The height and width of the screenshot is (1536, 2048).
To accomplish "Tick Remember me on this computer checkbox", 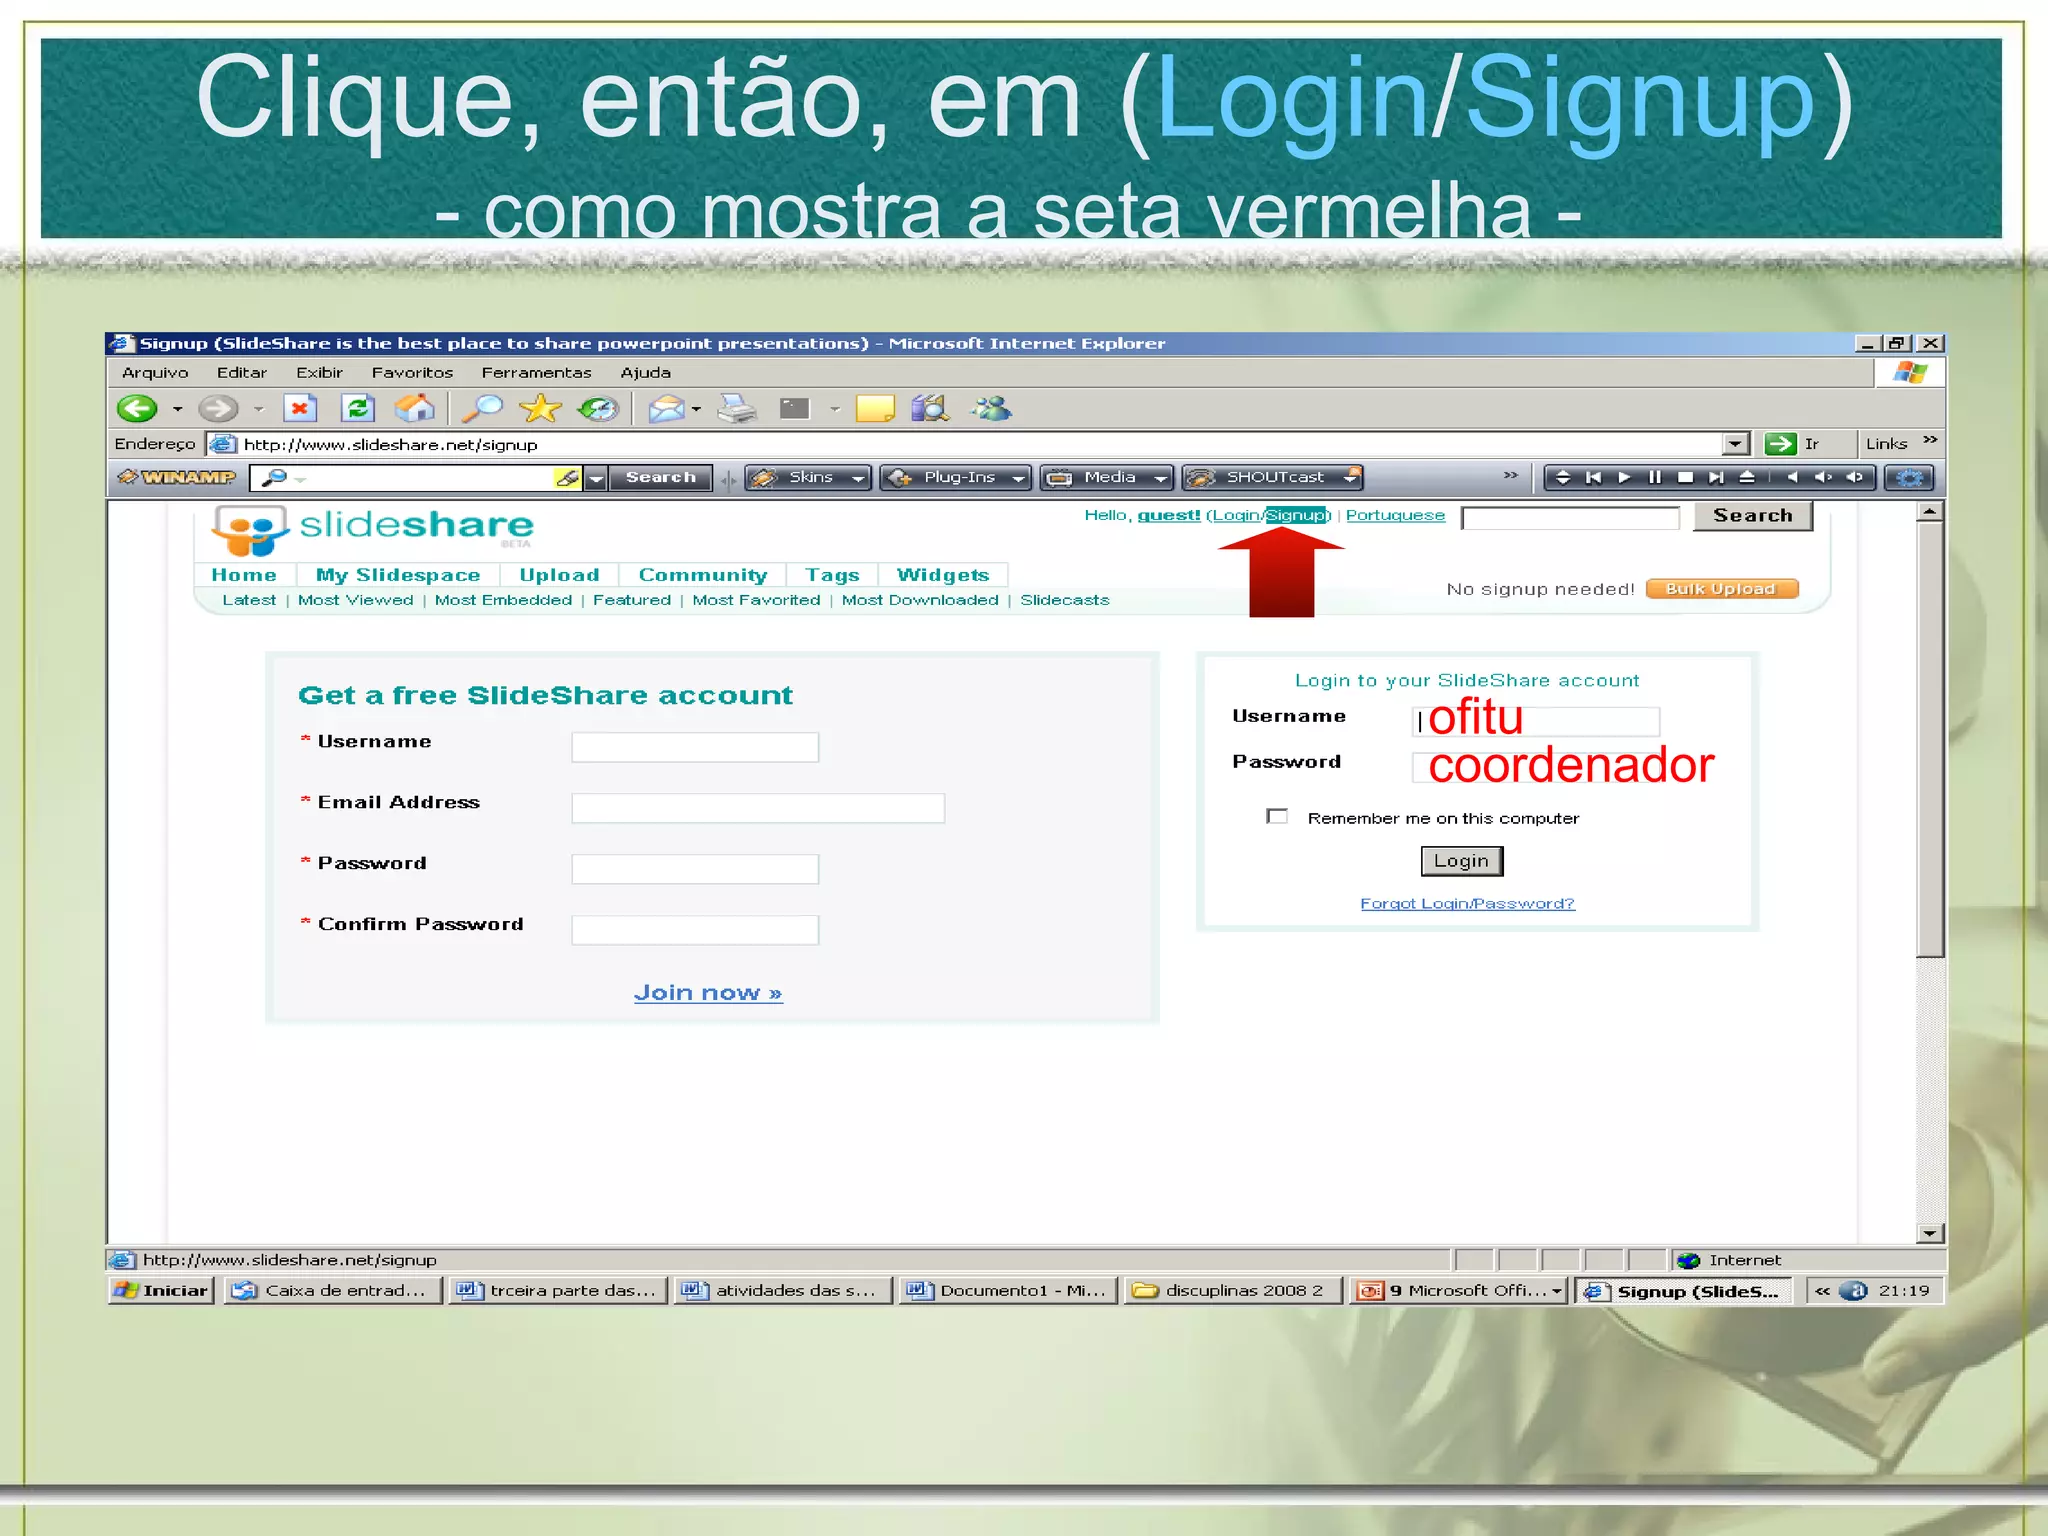I will 1277,816.
